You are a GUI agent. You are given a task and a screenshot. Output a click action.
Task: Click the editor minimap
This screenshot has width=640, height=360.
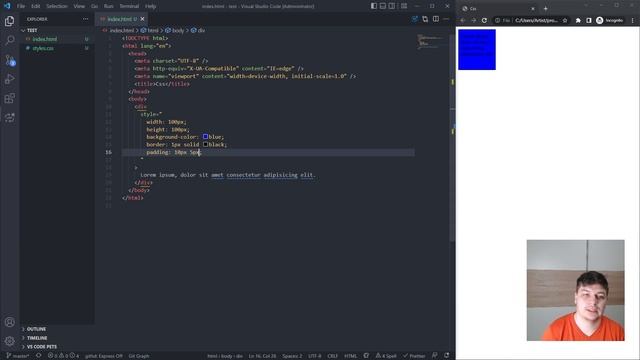[x=431, y=42]
